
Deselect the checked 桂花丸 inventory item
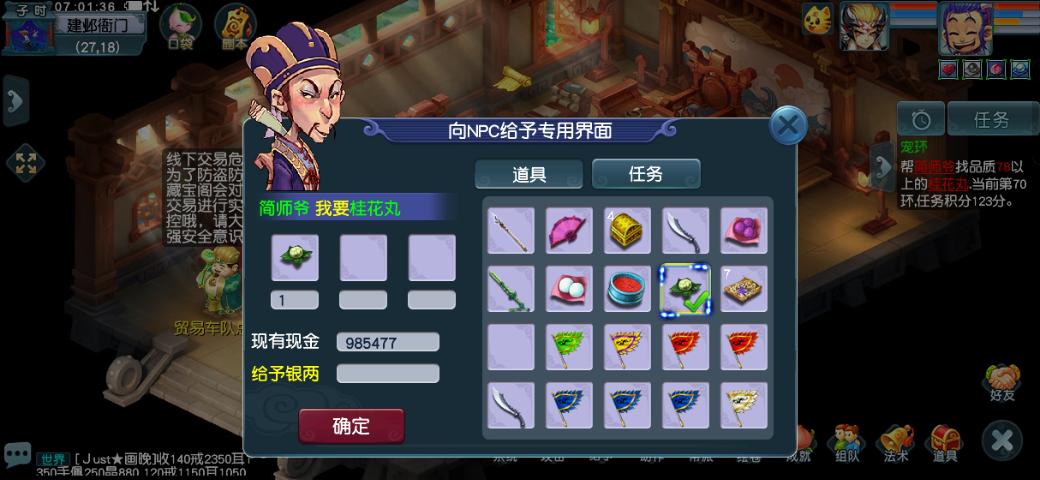pyautogui.click(x=685, y=289)
